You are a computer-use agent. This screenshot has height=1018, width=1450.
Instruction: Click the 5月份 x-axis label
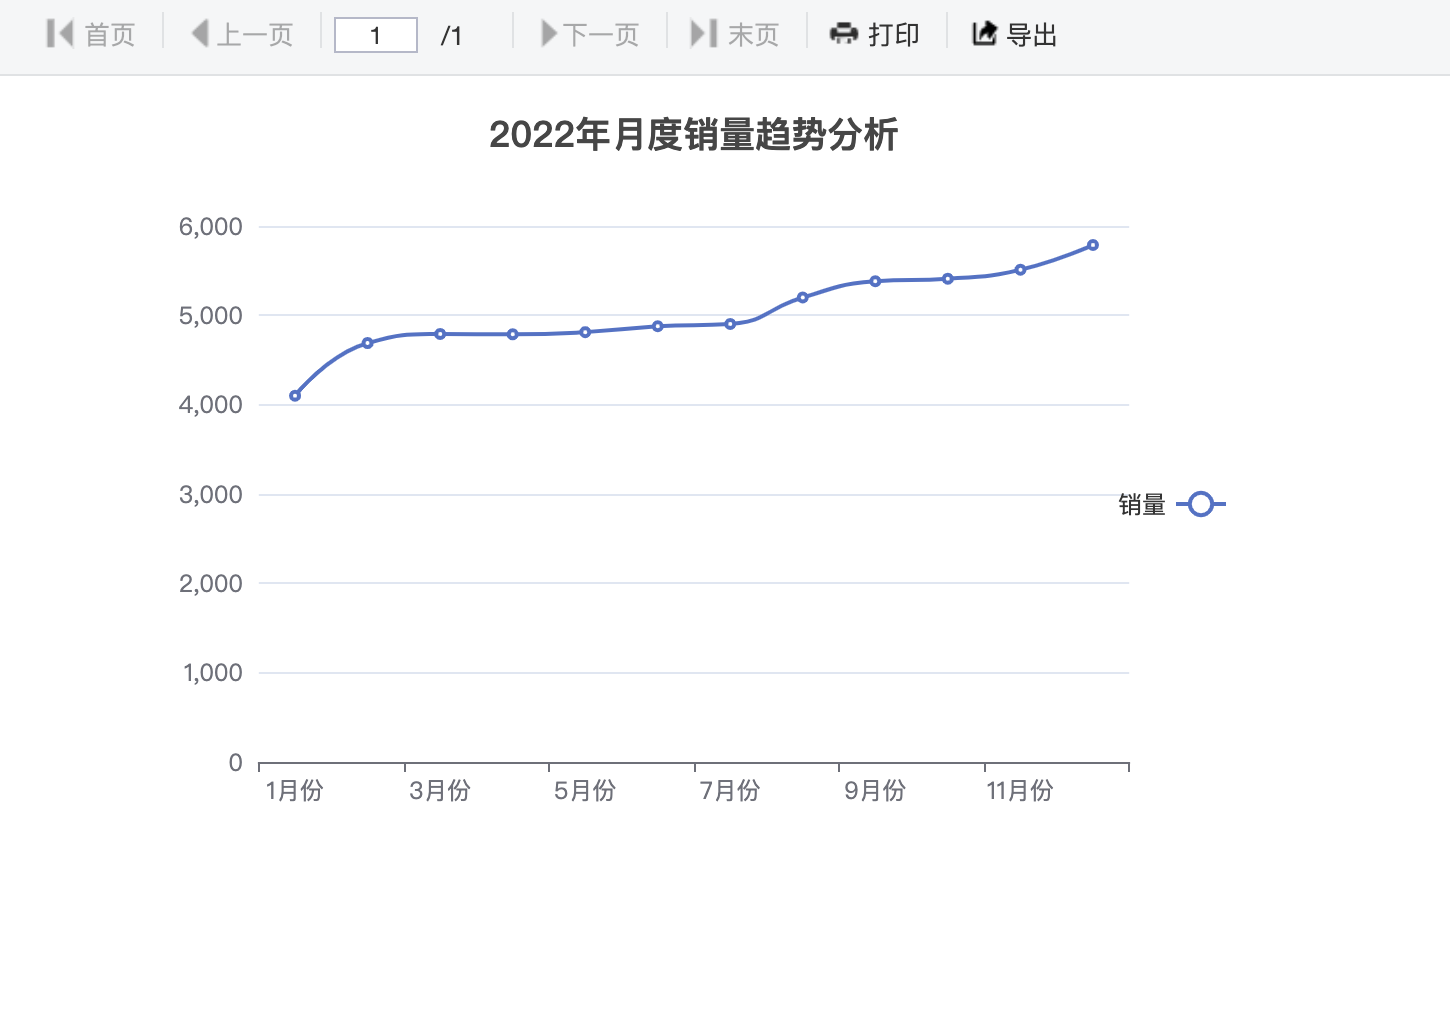pyautogui.click(x=585, y=791)
